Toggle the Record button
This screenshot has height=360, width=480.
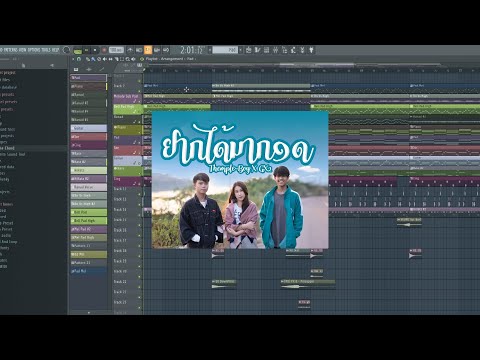[x=104, y=50]
